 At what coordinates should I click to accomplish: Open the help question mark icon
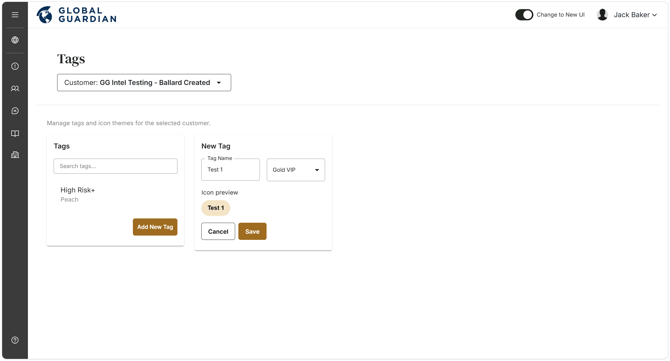click(15, 340)
